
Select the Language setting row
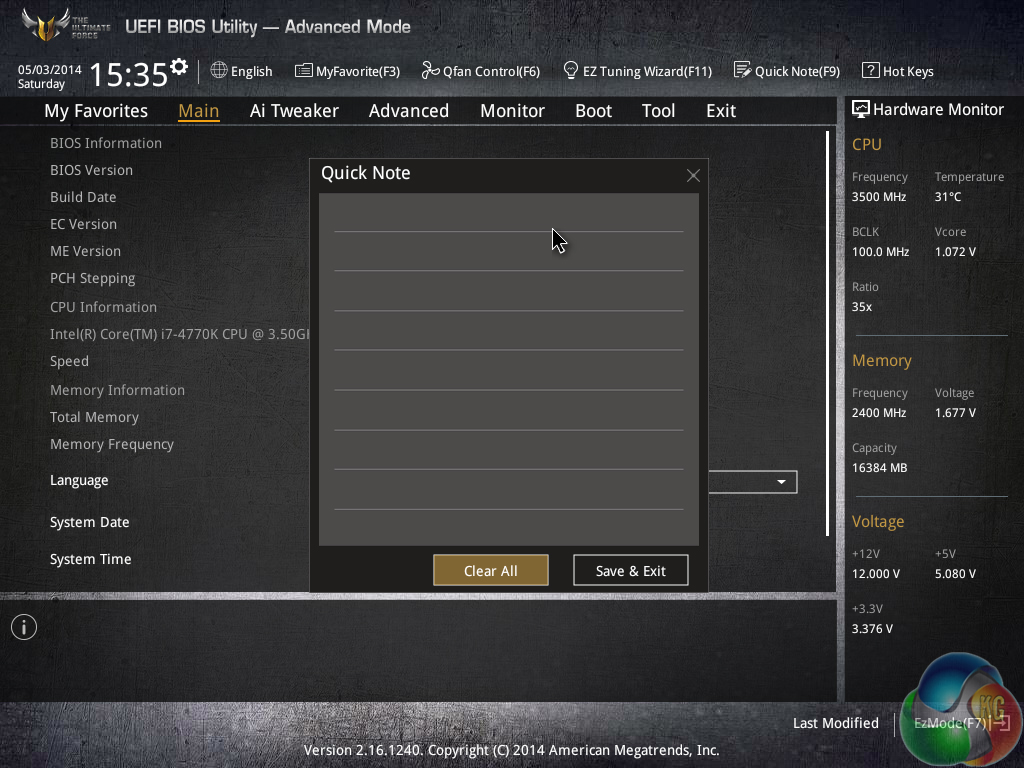click(79, 480)
